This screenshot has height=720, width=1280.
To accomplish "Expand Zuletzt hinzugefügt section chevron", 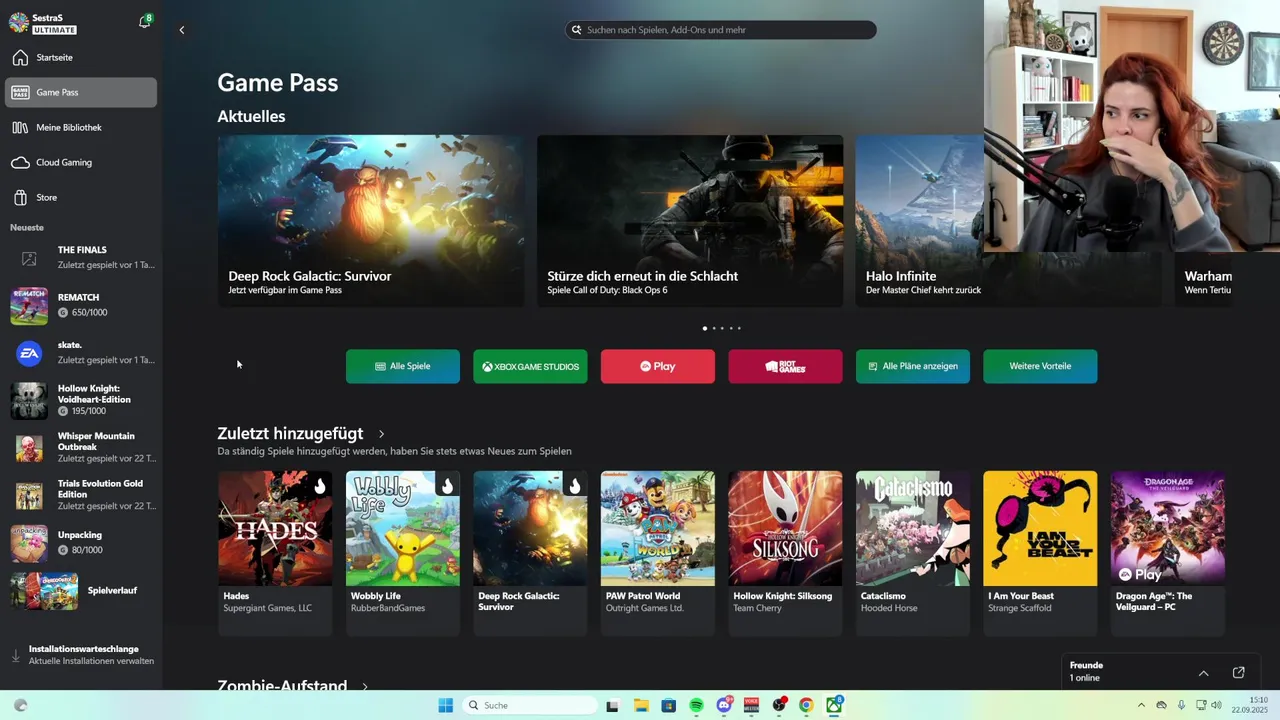I will click(381, 434).
